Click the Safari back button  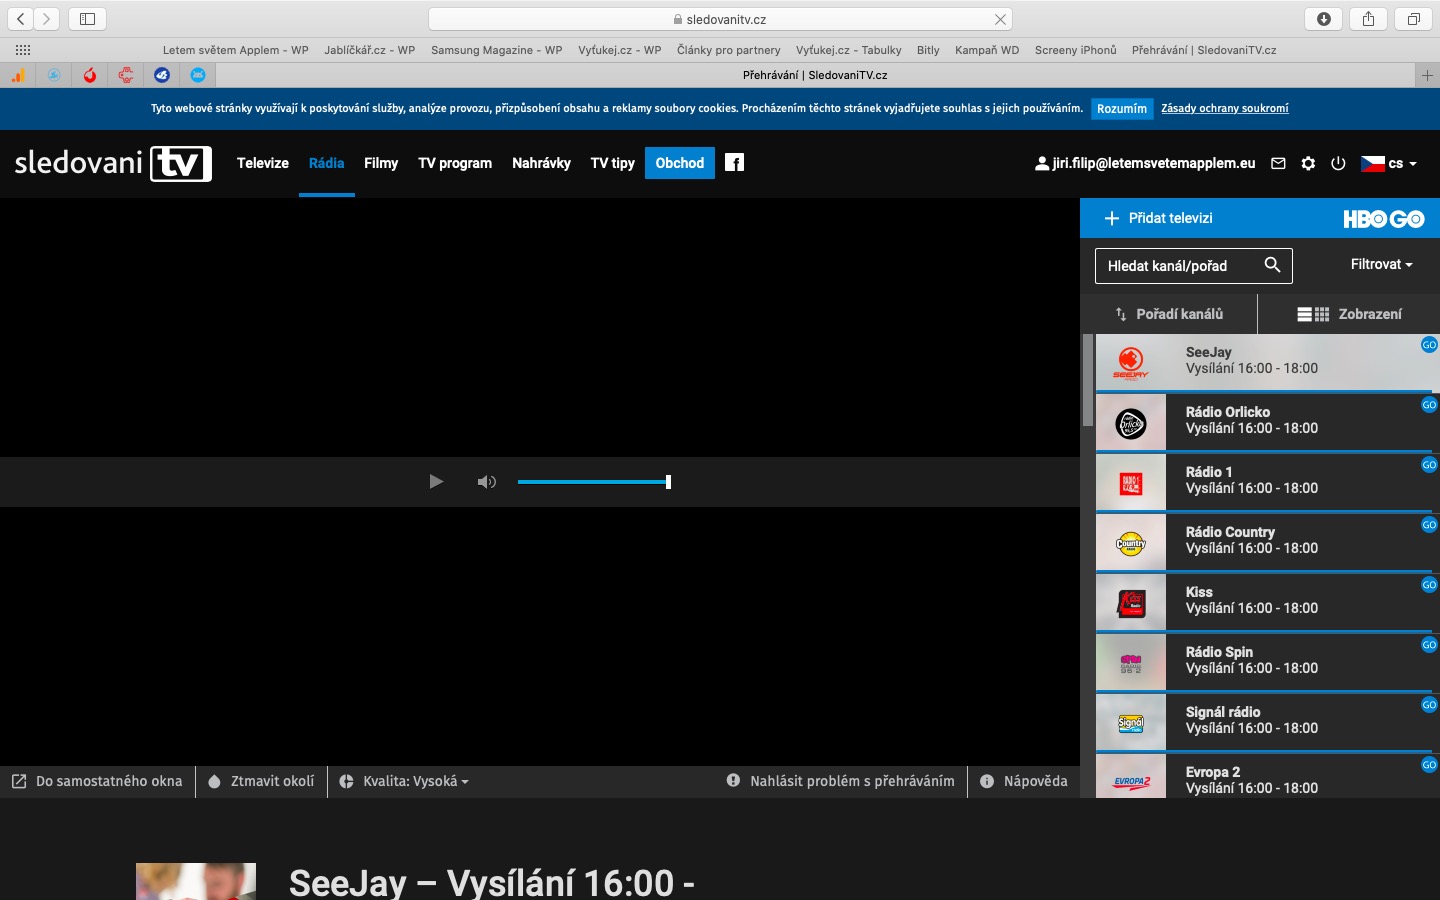(x=21, y=19)
